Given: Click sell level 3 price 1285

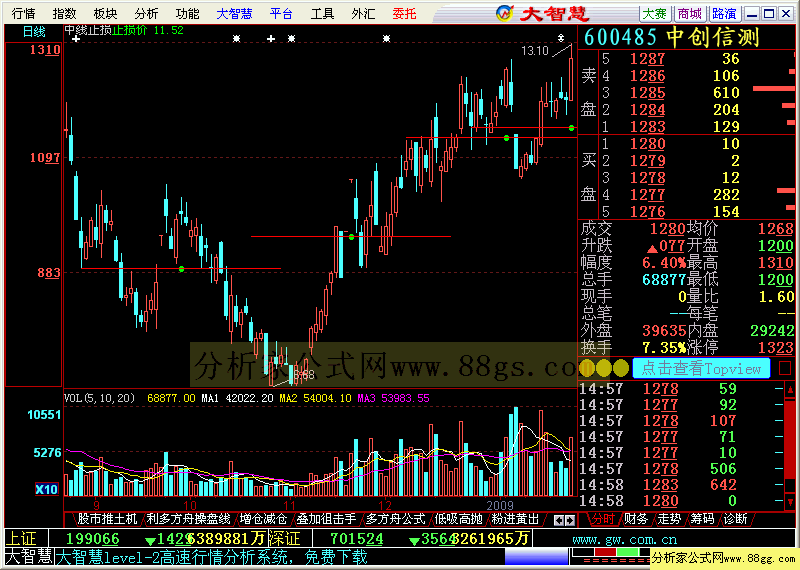Looking at the screenshot, I should coord(647,93).
